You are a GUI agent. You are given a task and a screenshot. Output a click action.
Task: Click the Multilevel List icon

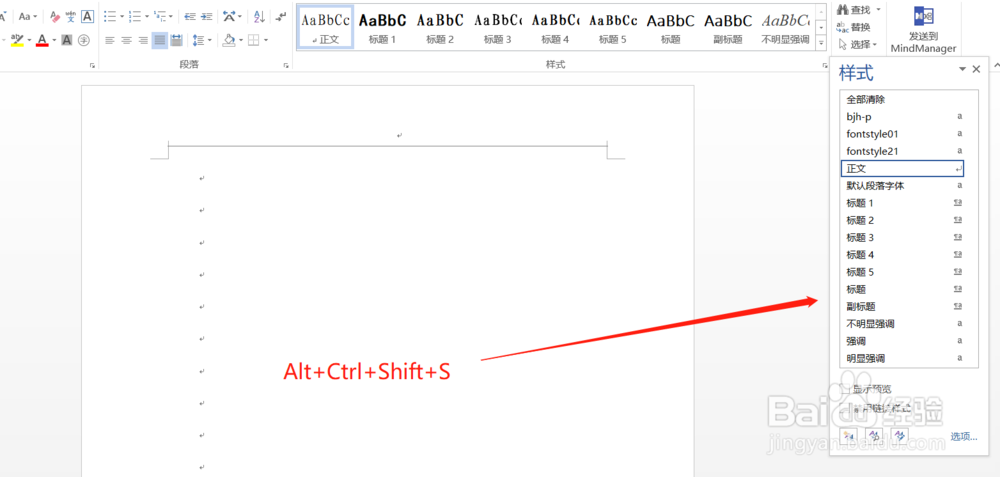160,17
